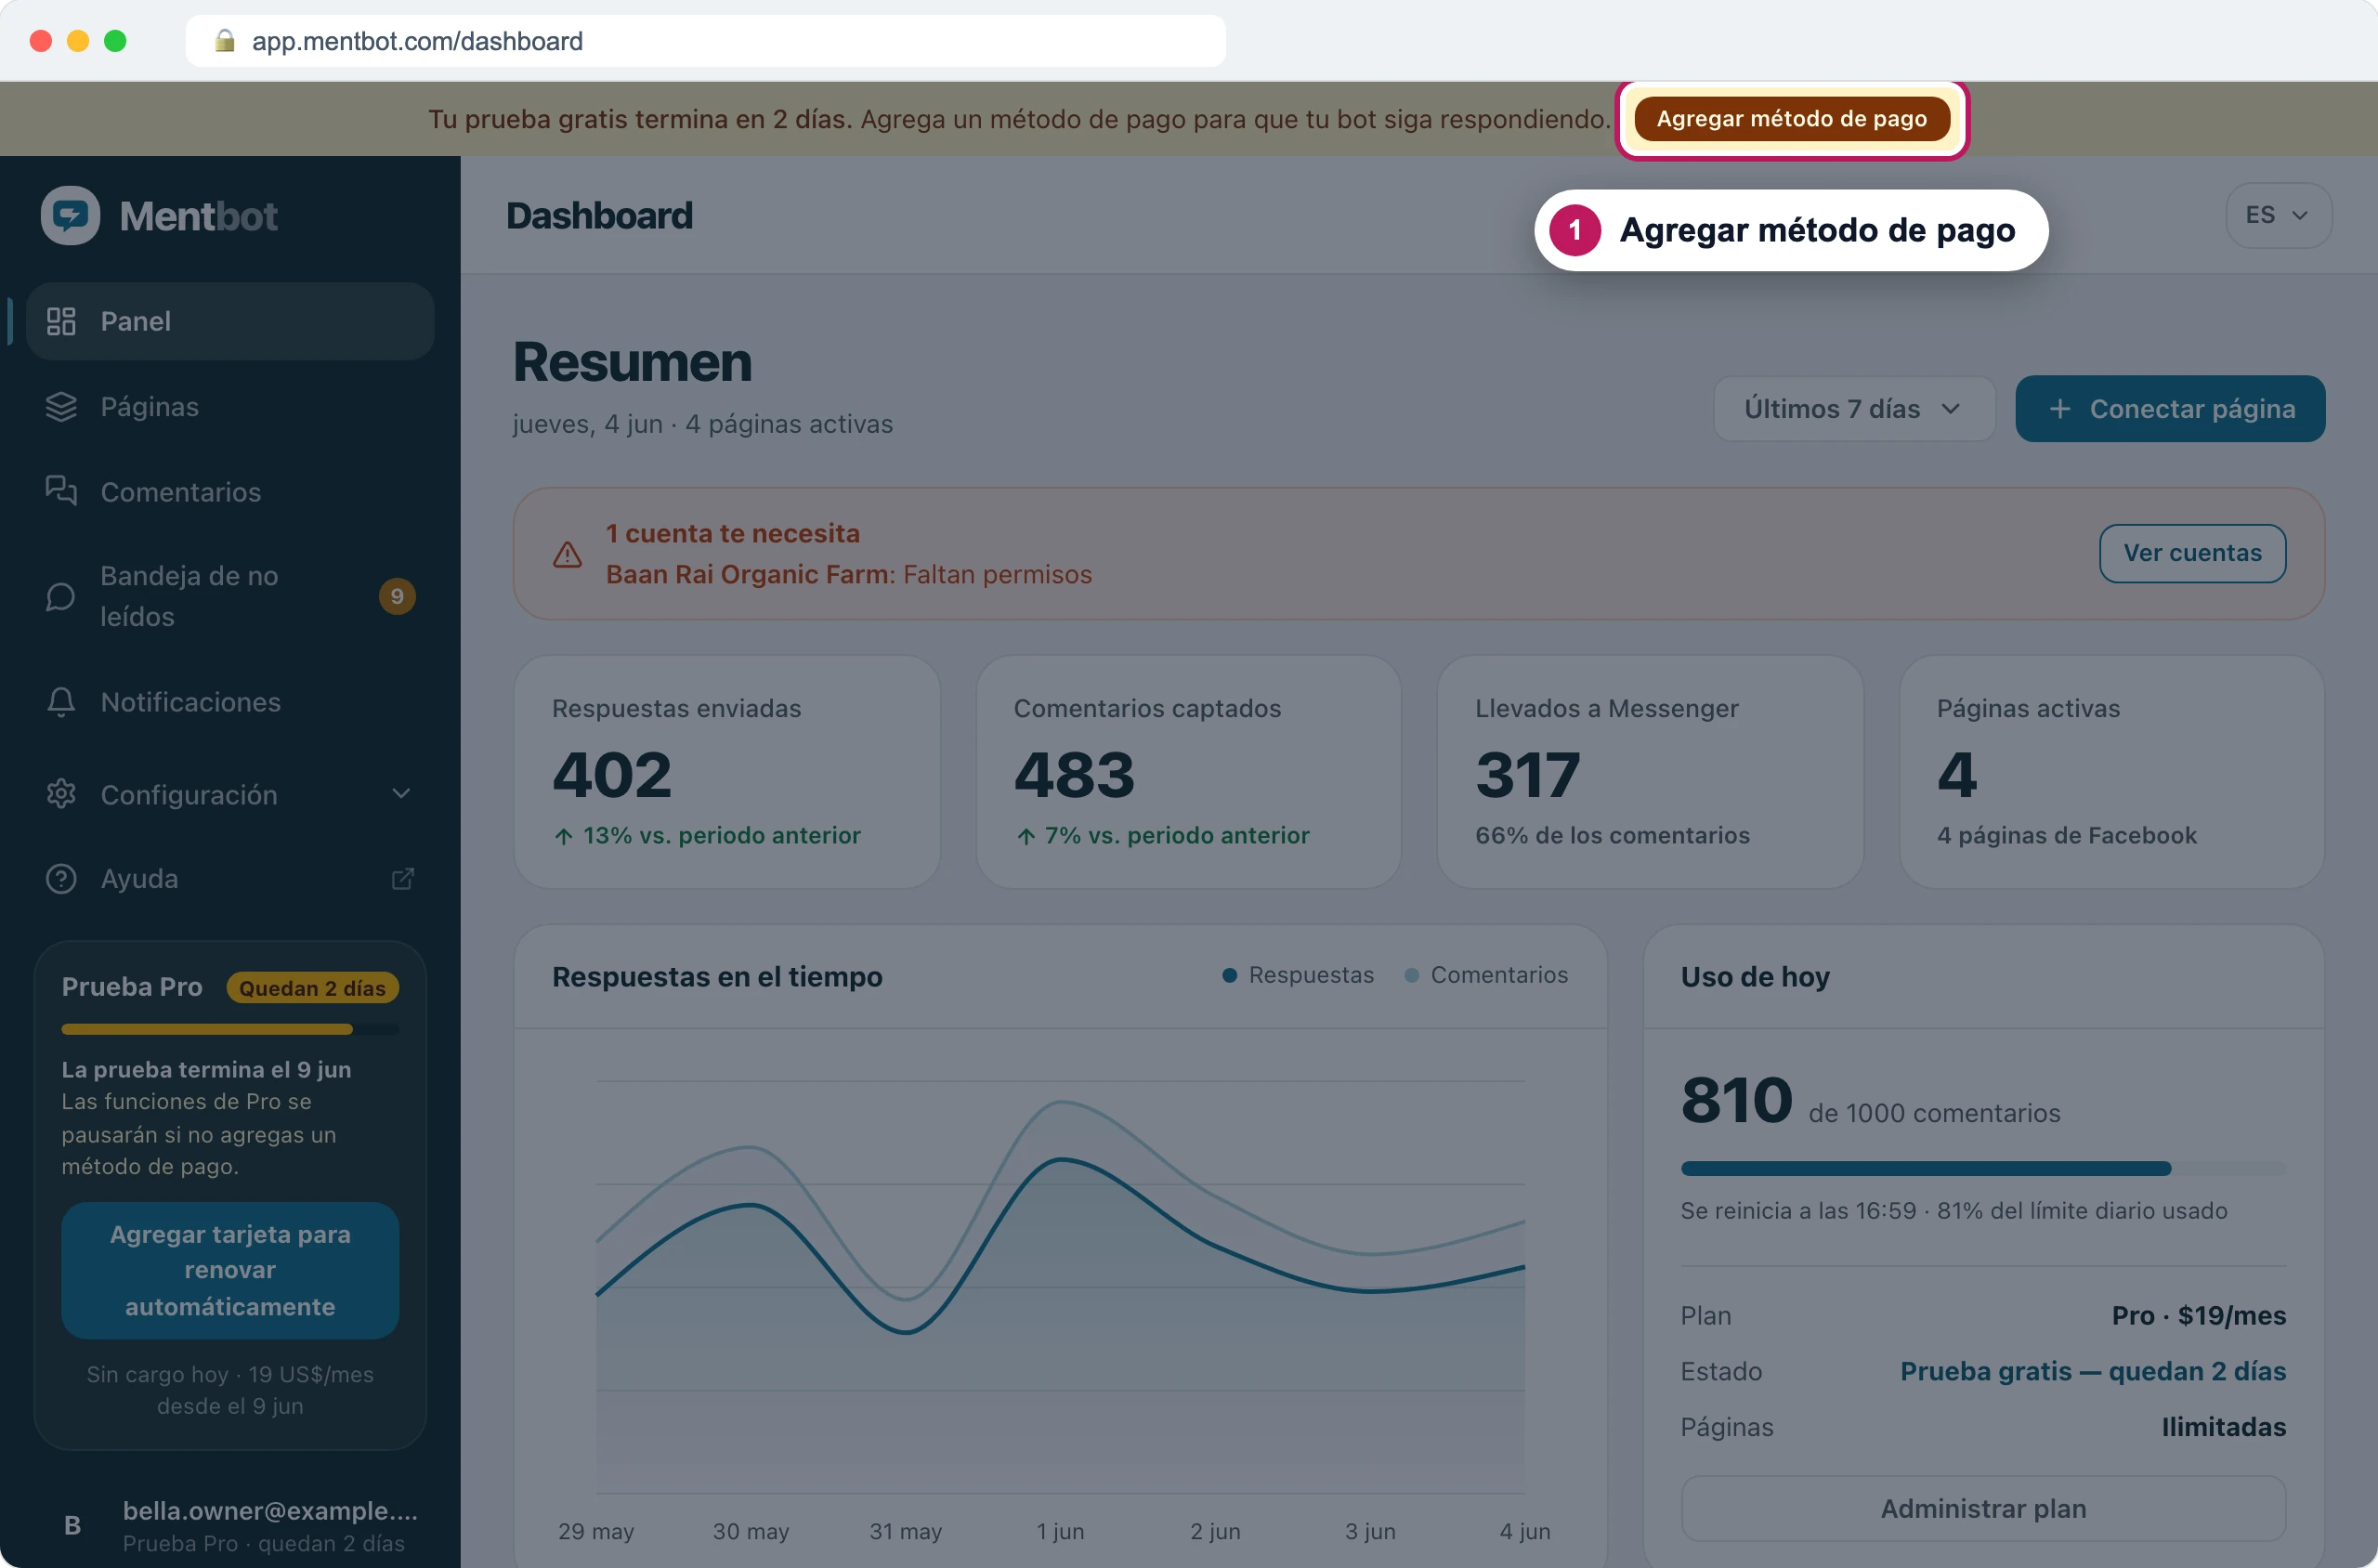Open Bandeja de no leídos menu item
This screenshot has width=2378, height=1568.
pos(230,596)
